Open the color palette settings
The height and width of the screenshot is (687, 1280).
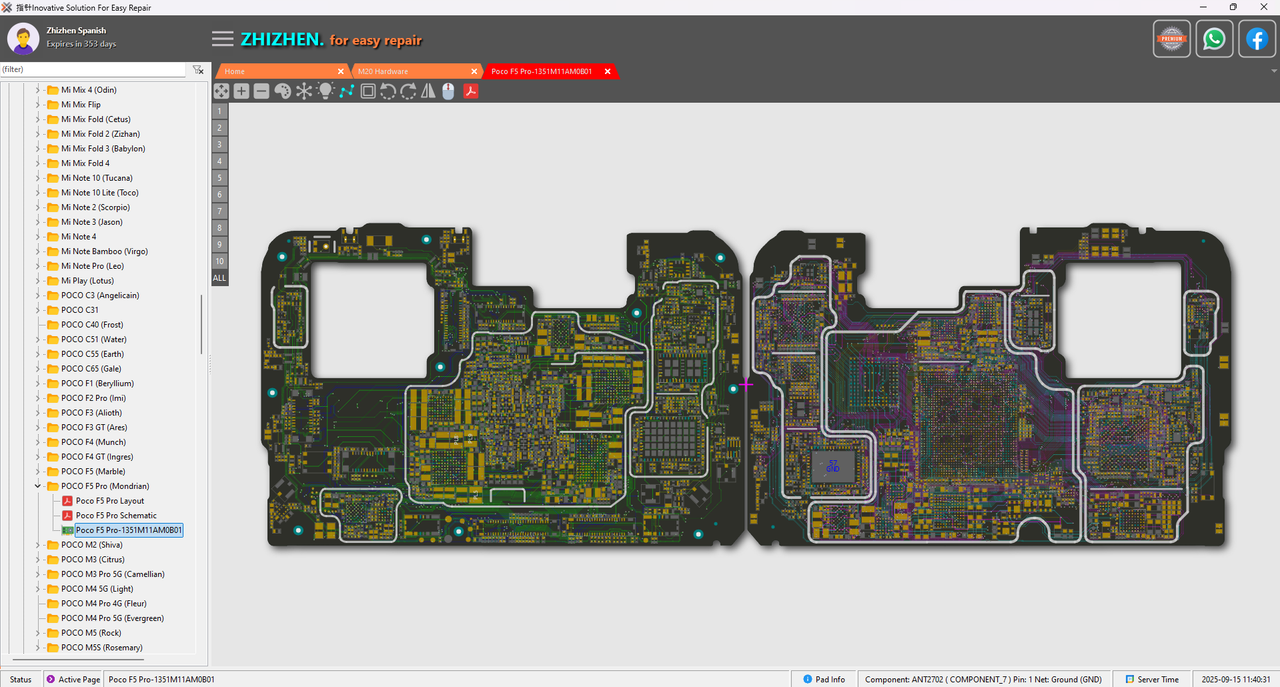[282, 91]
